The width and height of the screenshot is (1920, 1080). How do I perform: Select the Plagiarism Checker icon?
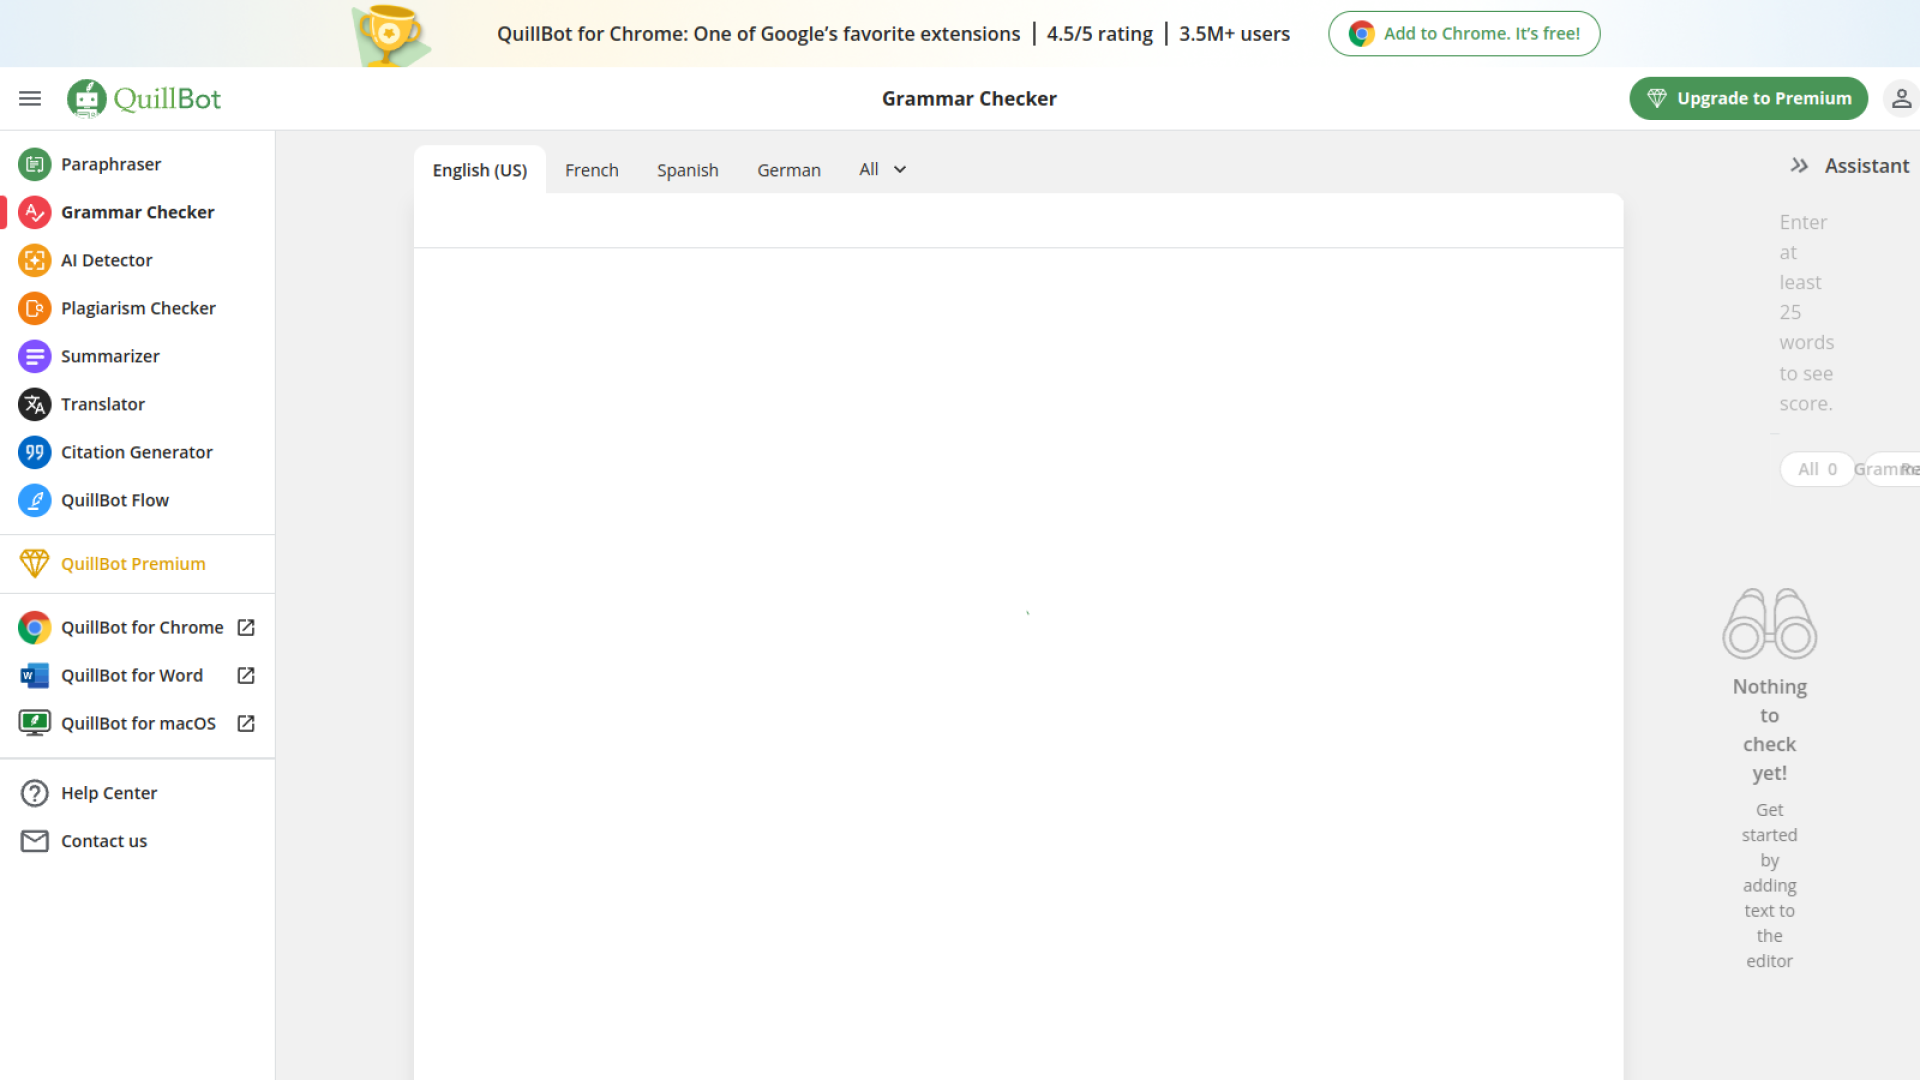click(34, 308)
